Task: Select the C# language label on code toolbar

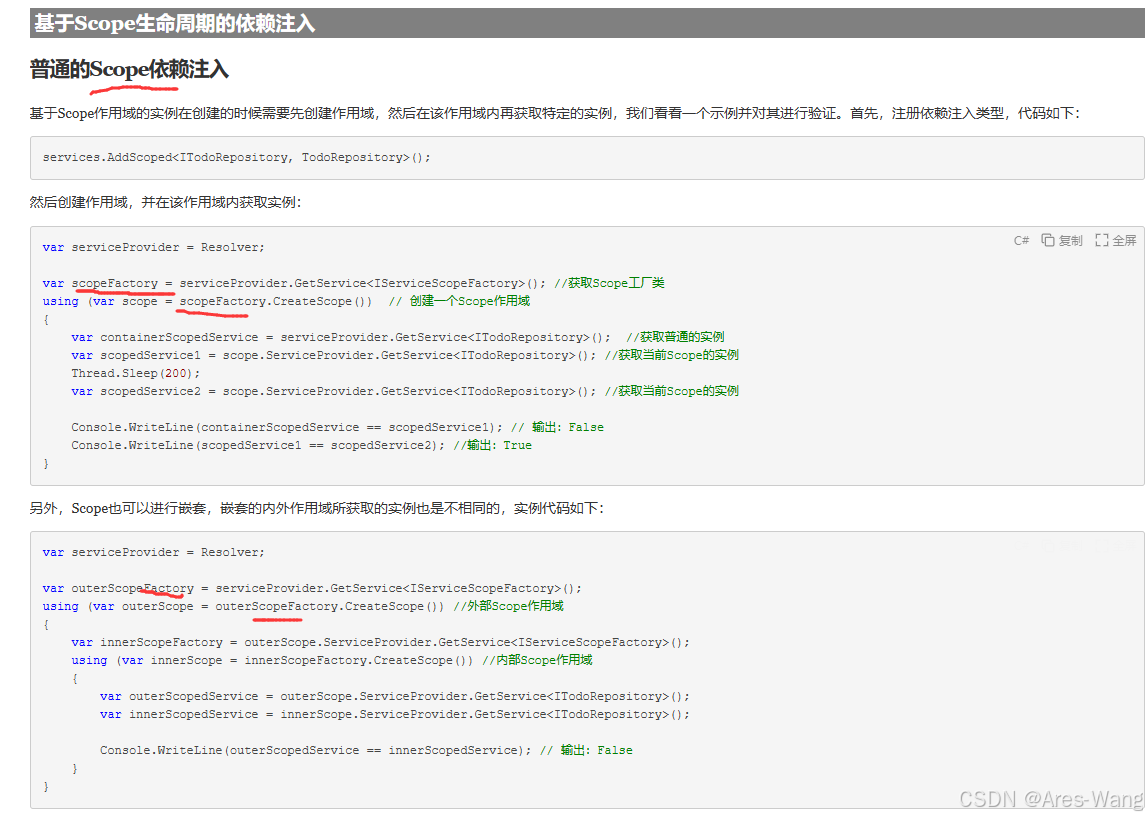Action: pyautogui.click(x=1020, y=240)
